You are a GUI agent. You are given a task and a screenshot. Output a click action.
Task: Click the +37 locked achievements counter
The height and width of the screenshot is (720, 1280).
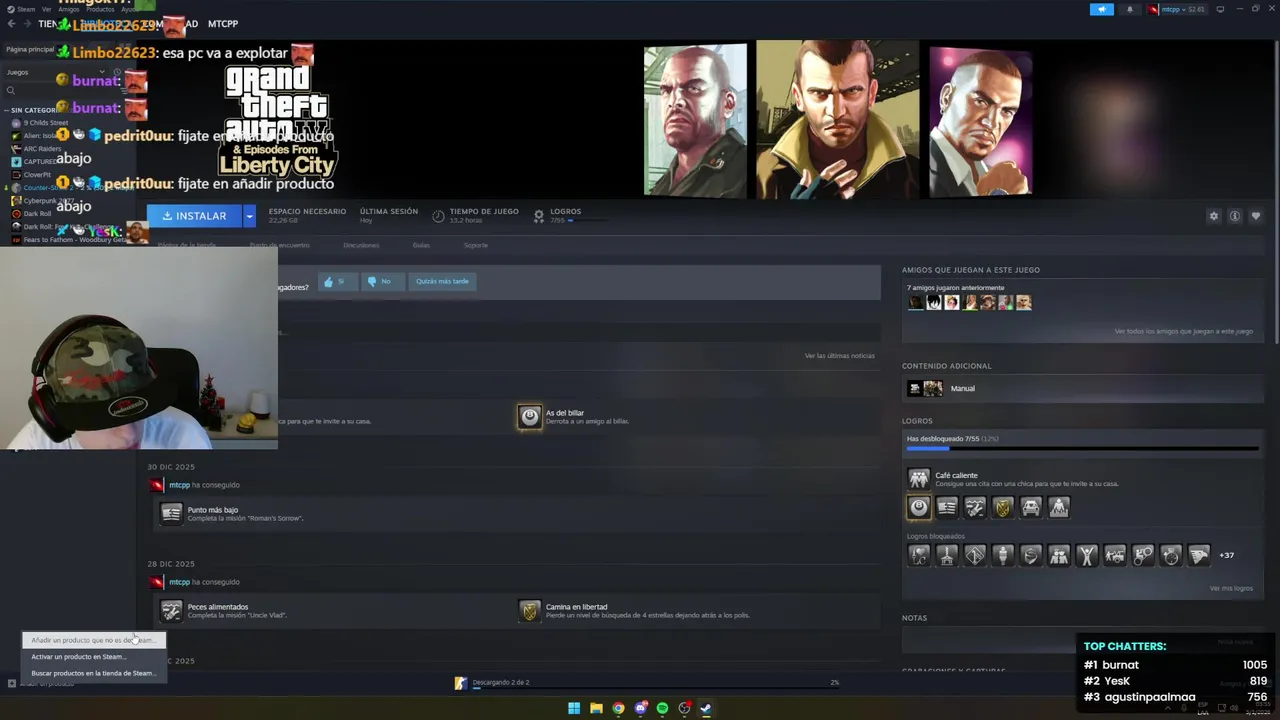pos(1226,555)
